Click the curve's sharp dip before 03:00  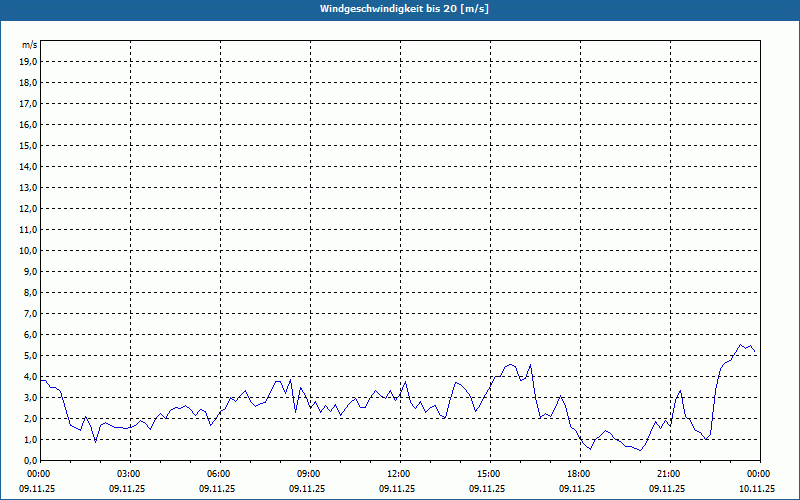[95, 441]
